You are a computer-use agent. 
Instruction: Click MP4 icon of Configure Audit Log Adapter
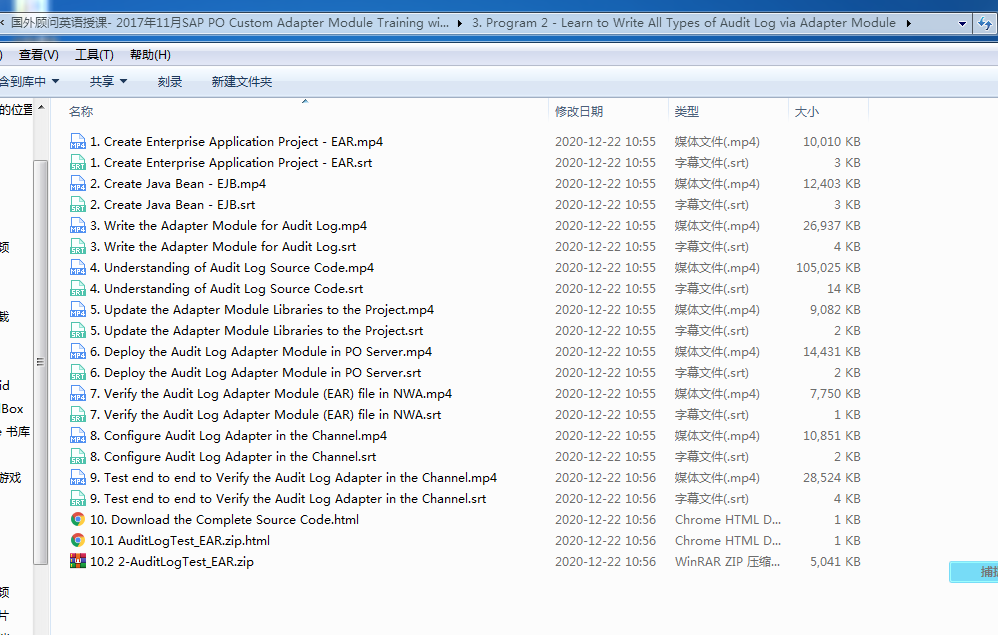coord(78,435)
